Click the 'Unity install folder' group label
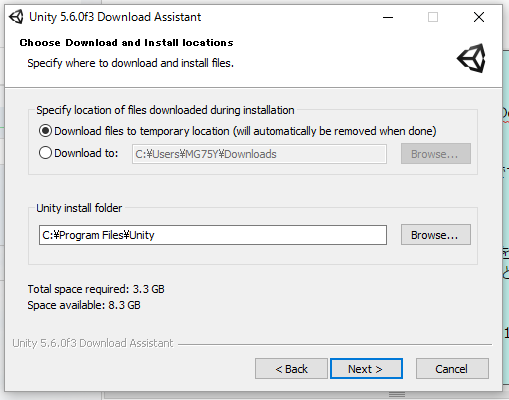The image size is (509, 400). pyautogui.click(x=79, y=208)
